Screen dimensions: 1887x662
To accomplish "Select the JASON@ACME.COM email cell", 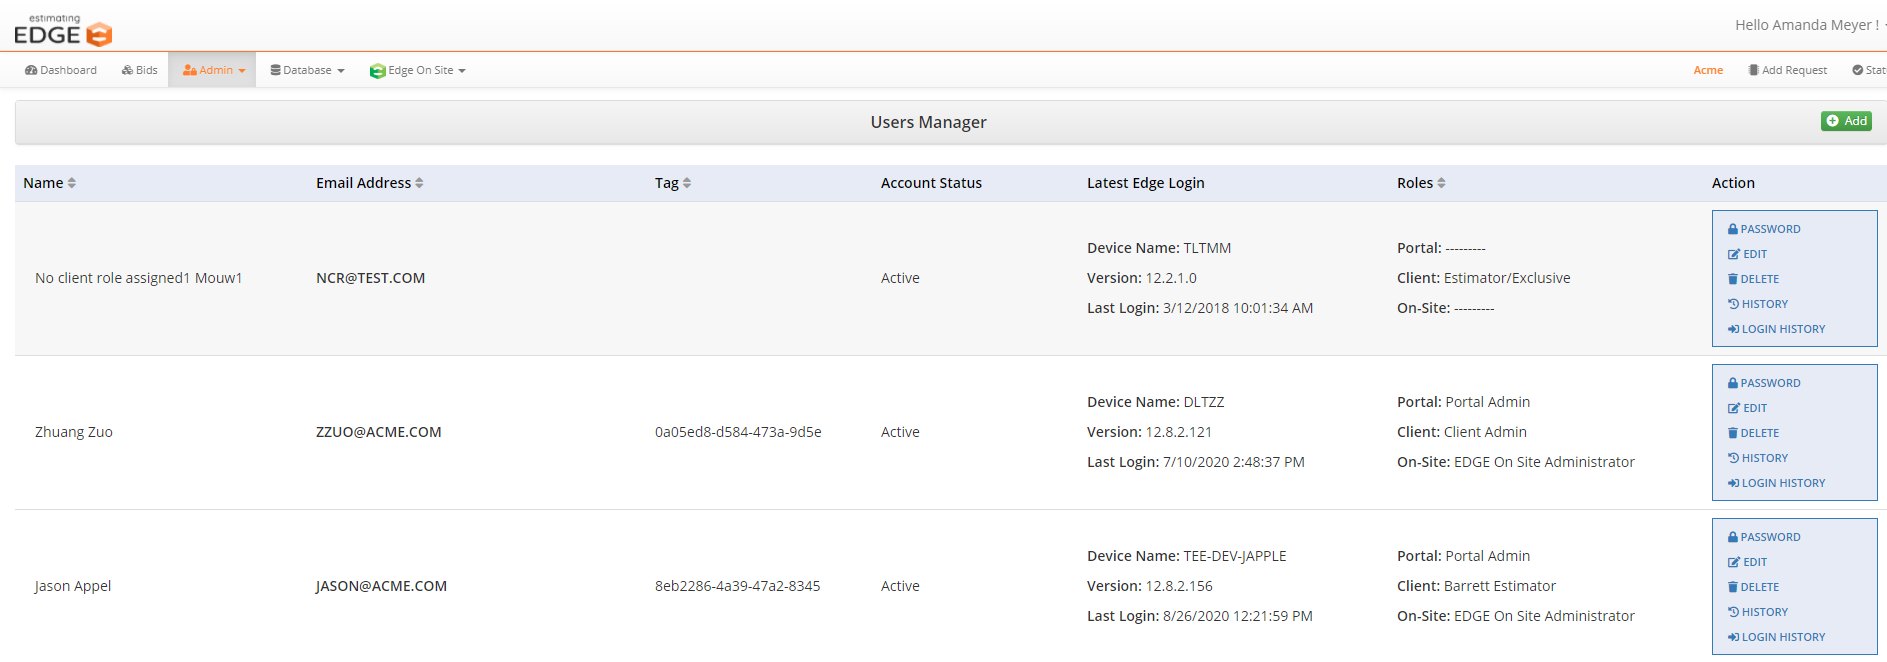I will [x=381, y=586].
